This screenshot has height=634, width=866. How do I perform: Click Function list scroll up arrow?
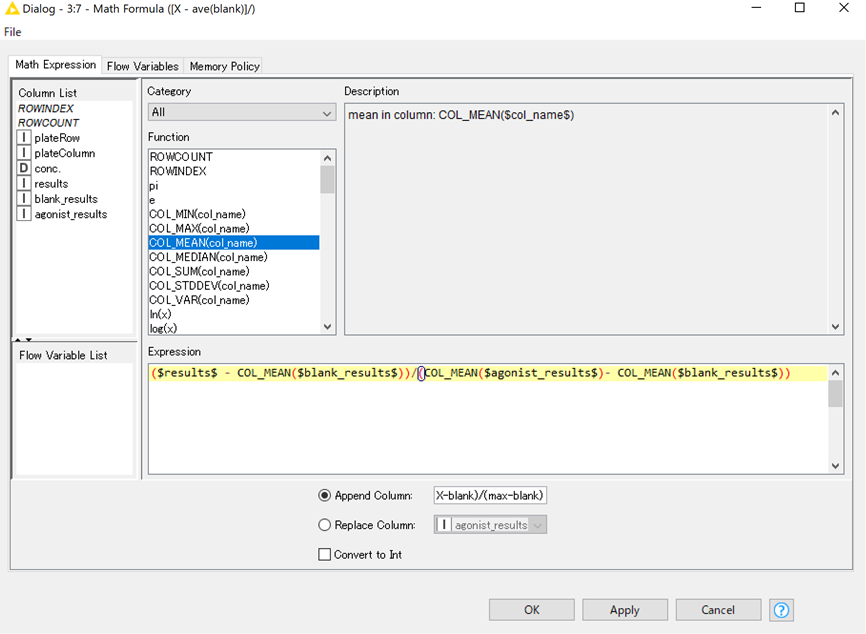point(328,158)
